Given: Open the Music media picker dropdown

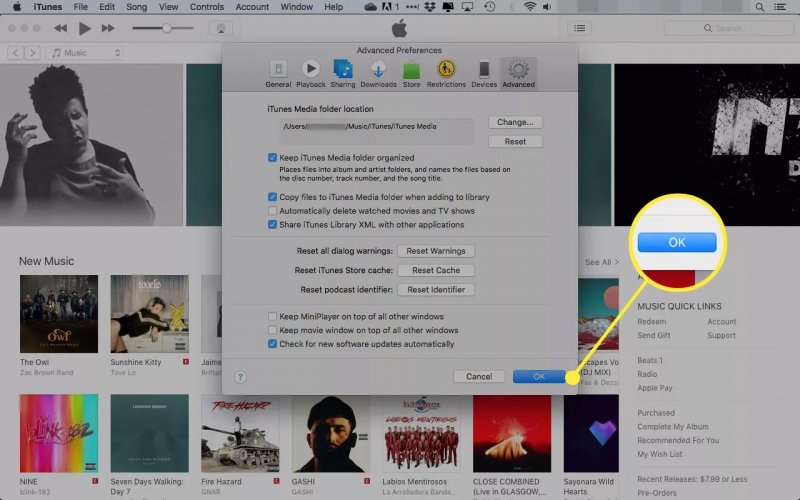Looking at the screenshot, I should point(85,53).
